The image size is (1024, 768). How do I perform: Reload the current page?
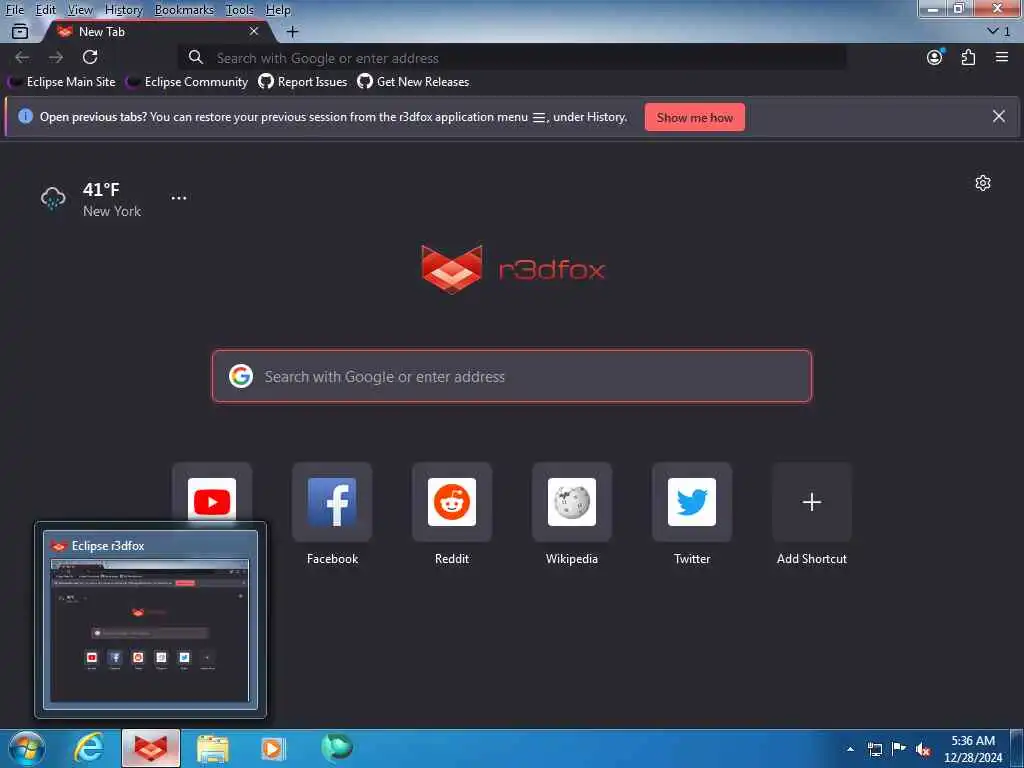pos(90,57)
